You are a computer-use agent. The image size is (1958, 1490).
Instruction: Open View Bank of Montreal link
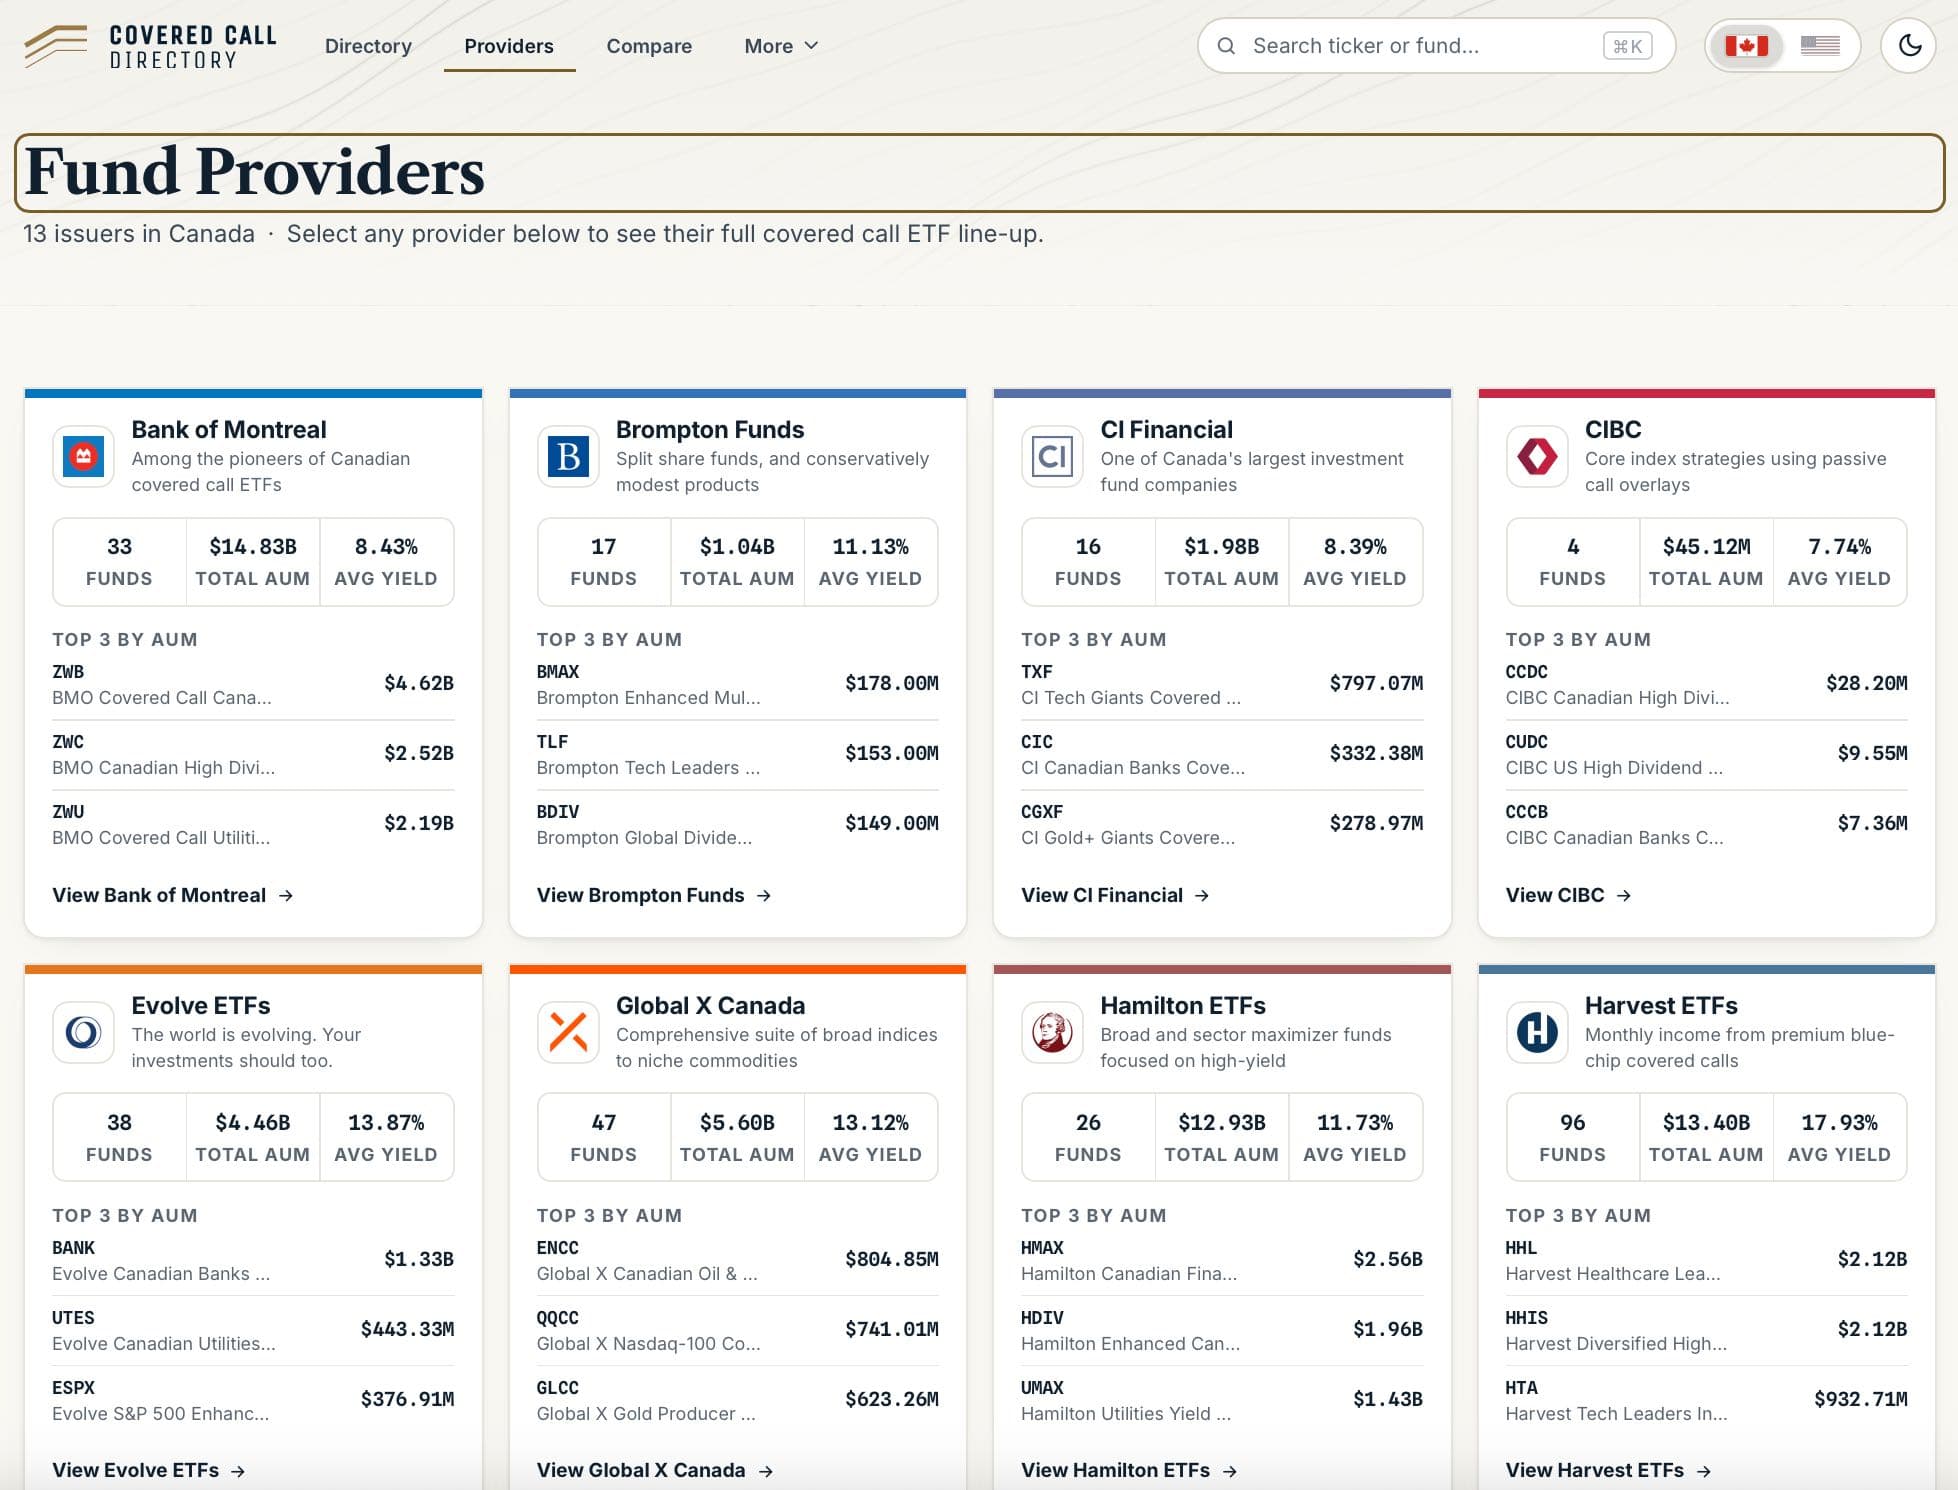click(x=173, y=895)
